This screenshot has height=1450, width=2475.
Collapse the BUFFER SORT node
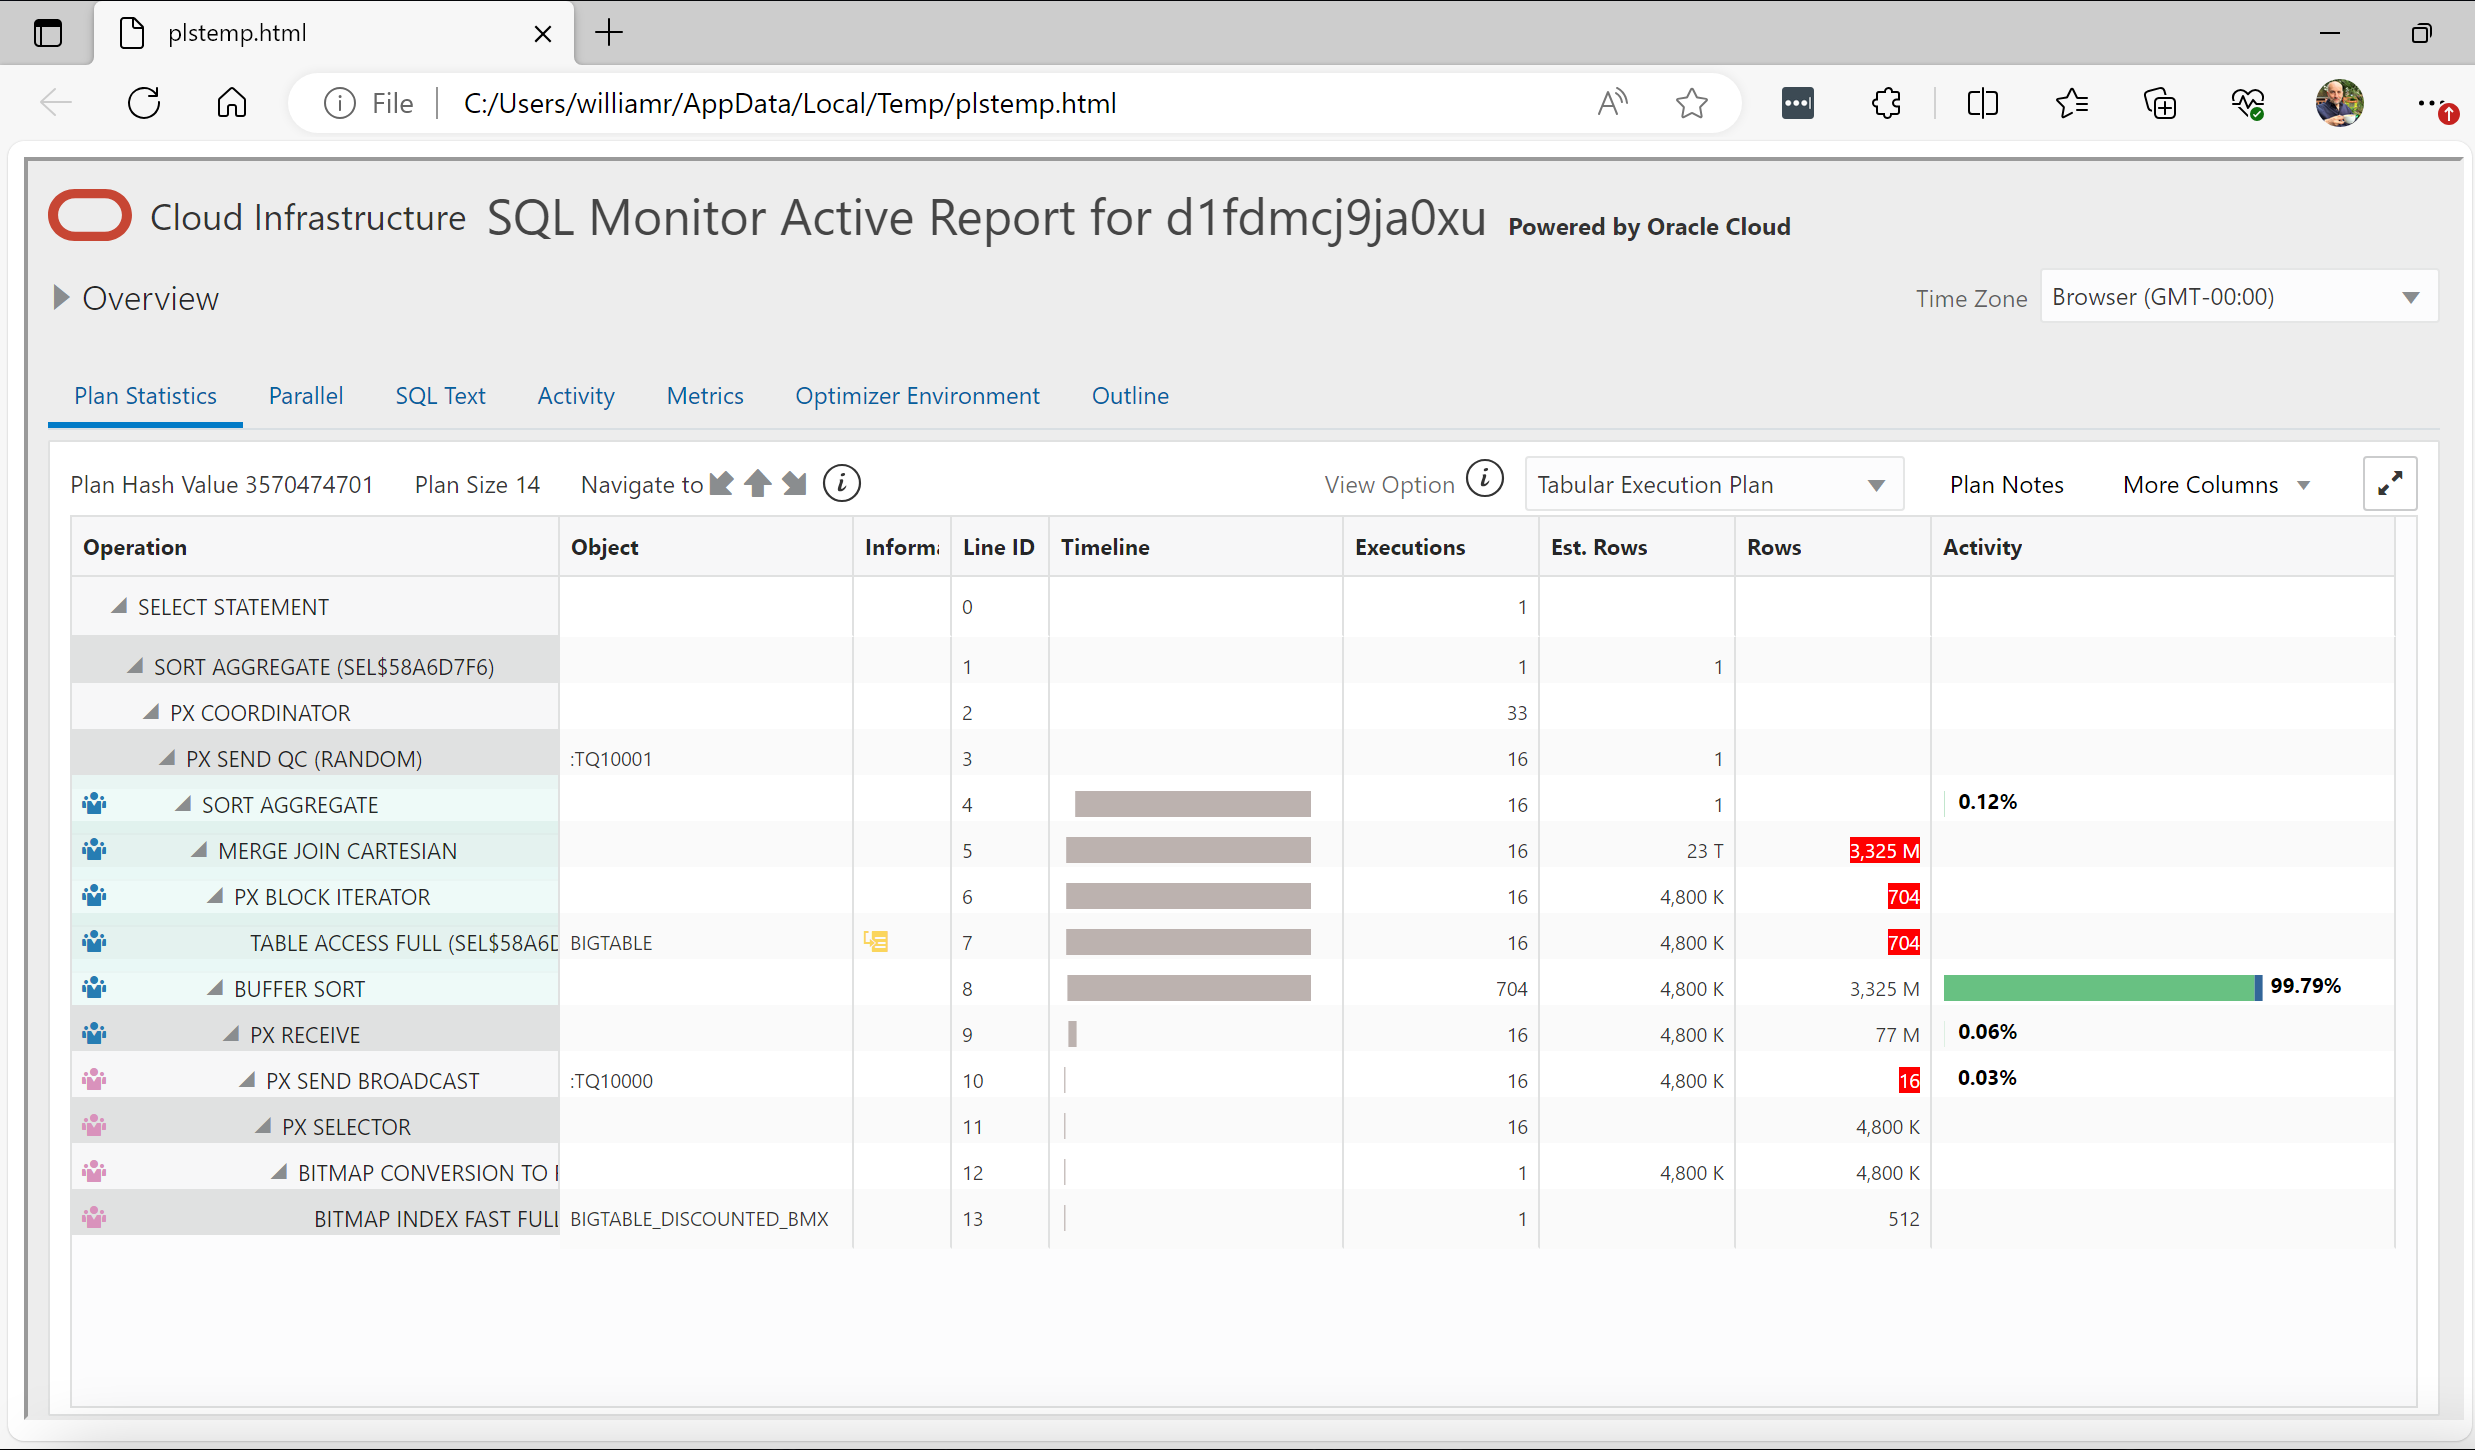coord(215,988)
